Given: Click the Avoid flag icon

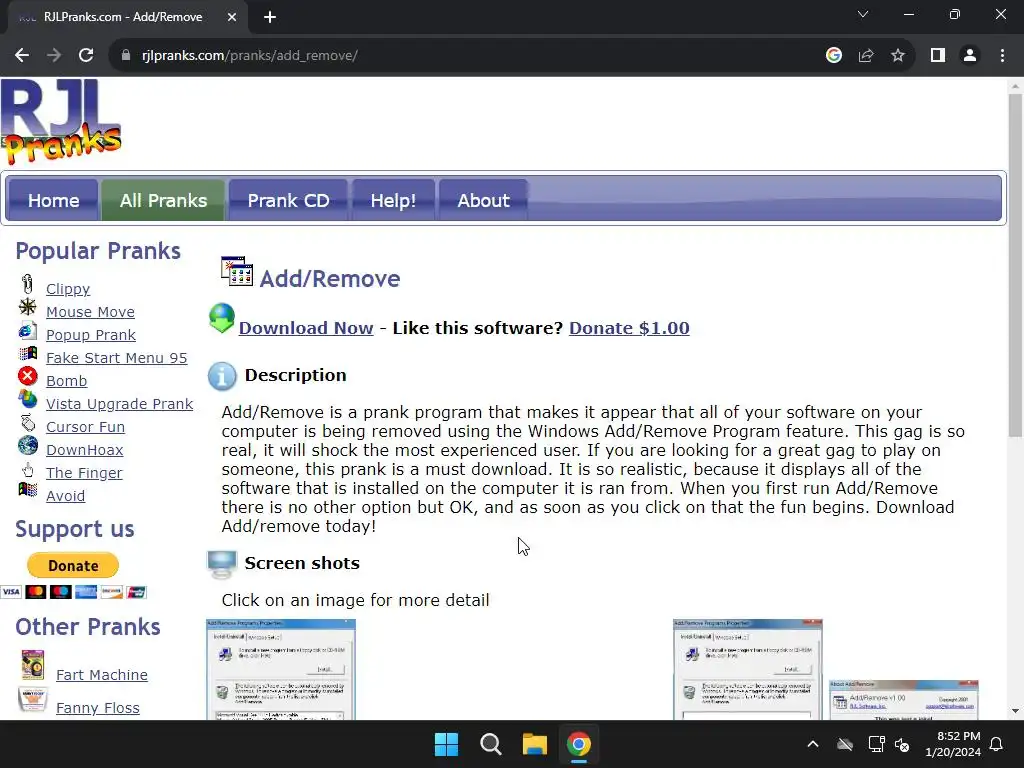Looking at the screenshot, I should pos(27,490).
